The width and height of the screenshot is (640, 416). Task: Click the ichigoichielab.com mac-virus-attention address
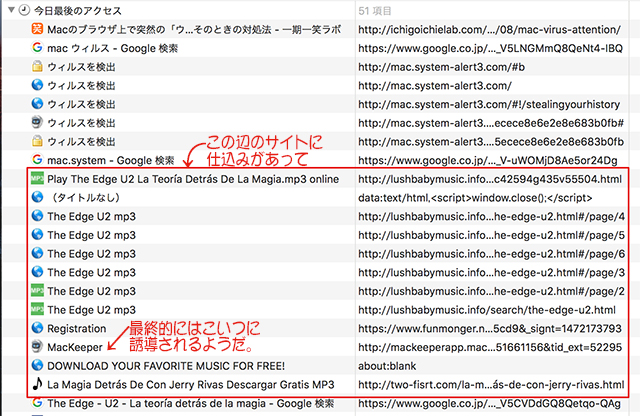point(489,29)
